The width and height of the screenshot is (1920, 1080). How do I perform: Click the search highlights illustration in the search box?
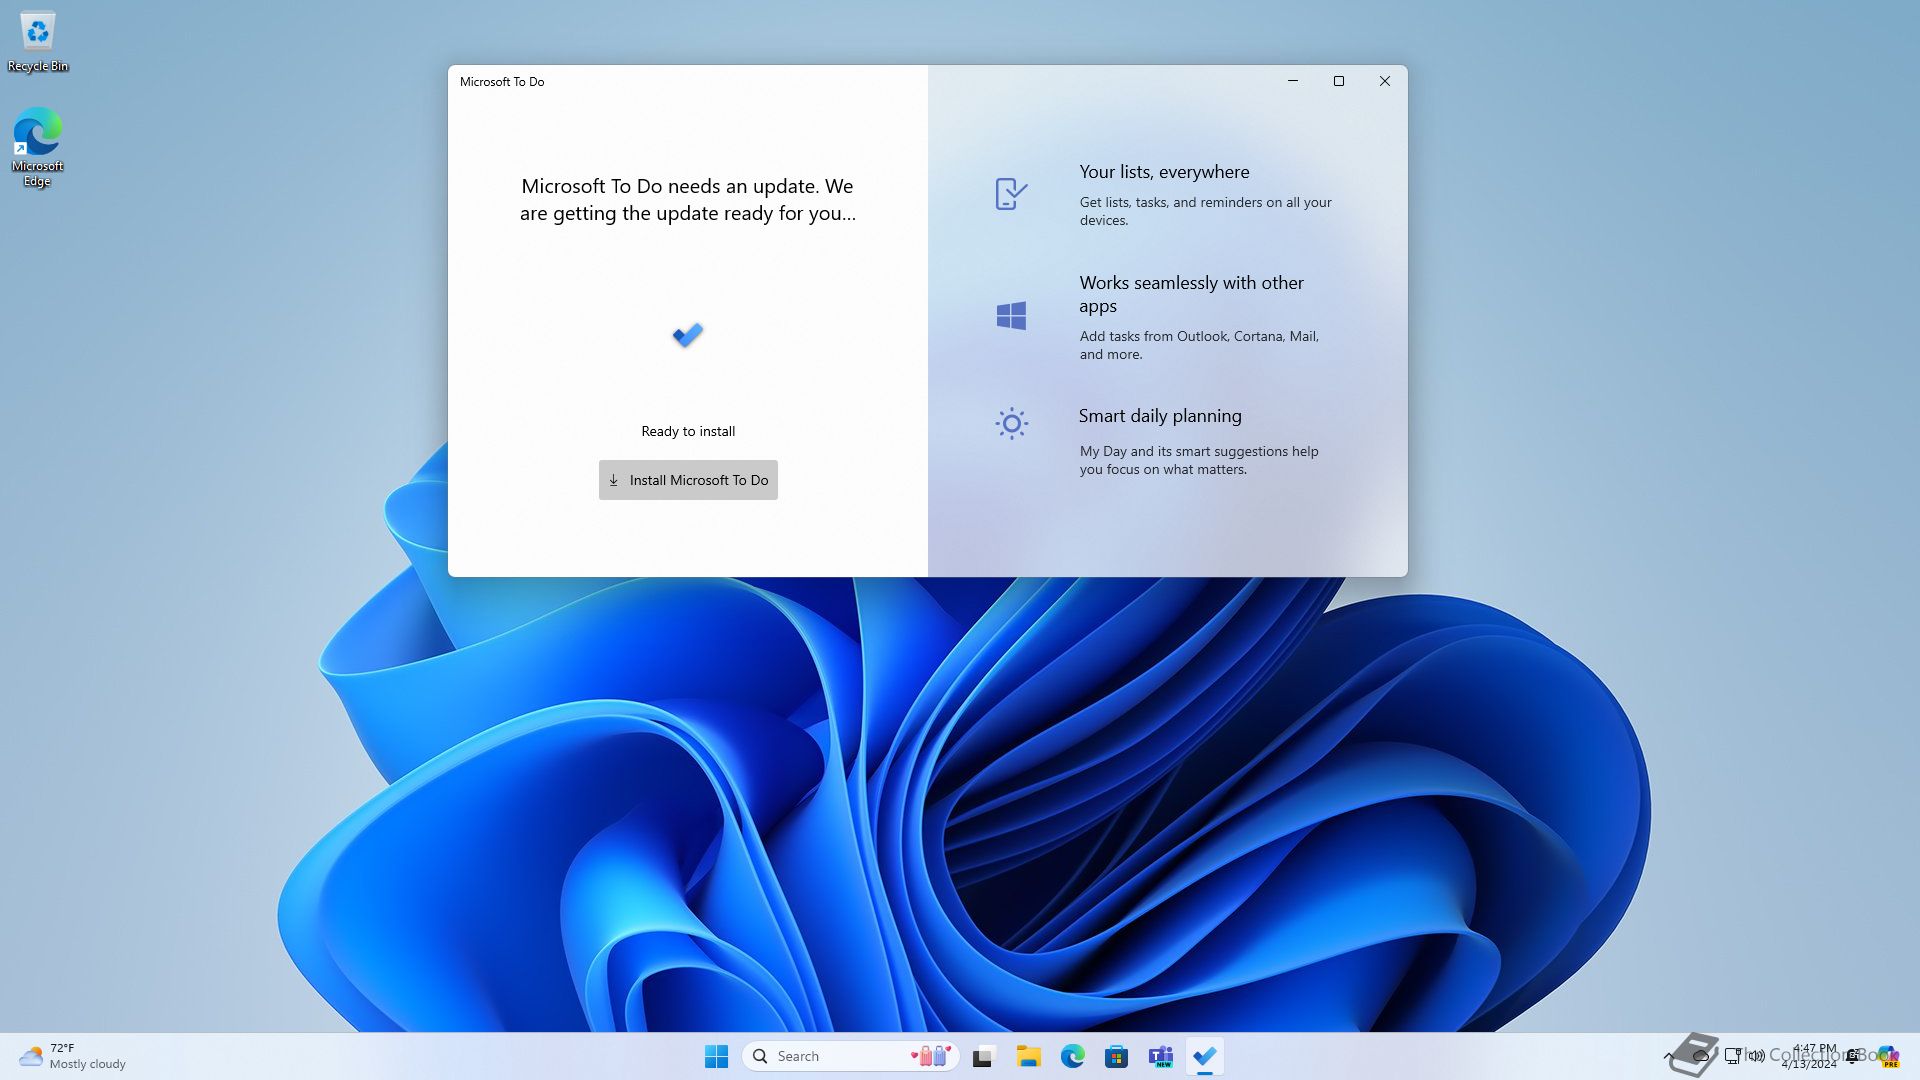pyautogui.click(x=931, y=1056)
